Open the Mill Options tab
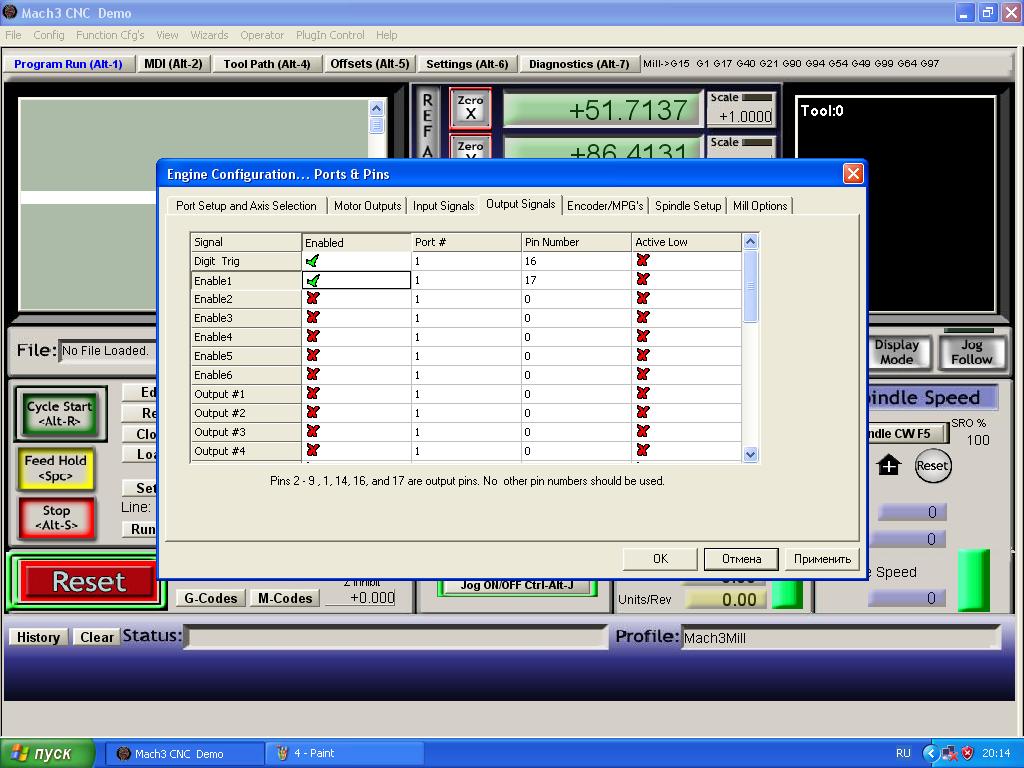The image size is (1024, 768). coord(760,206)
